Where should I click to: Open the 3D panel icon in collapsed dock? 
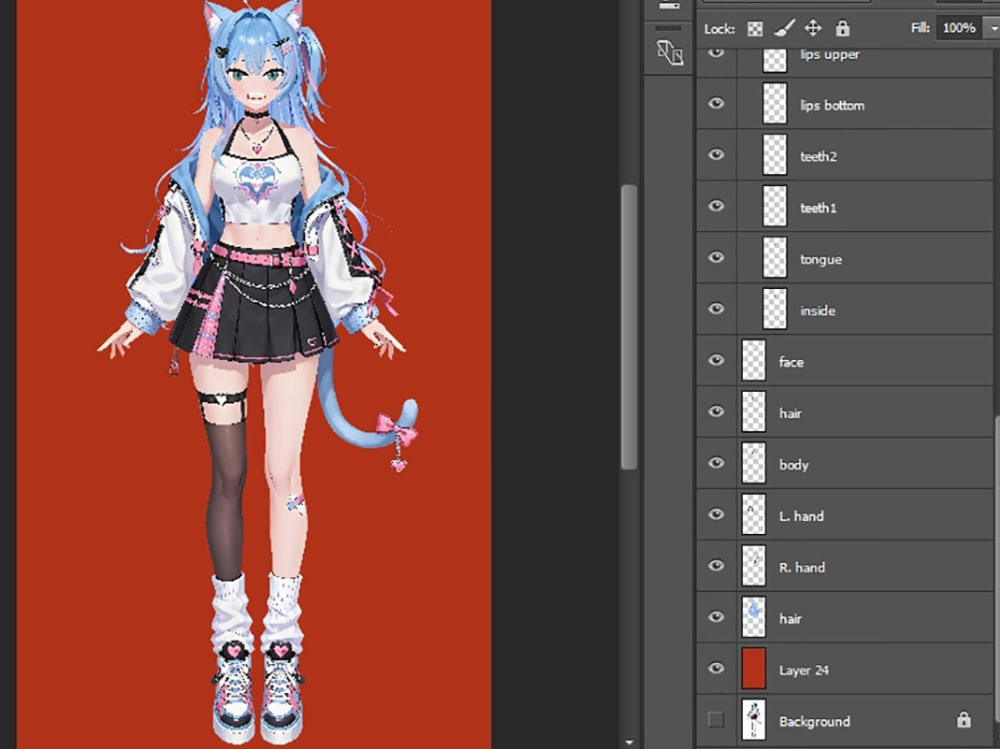670,52
